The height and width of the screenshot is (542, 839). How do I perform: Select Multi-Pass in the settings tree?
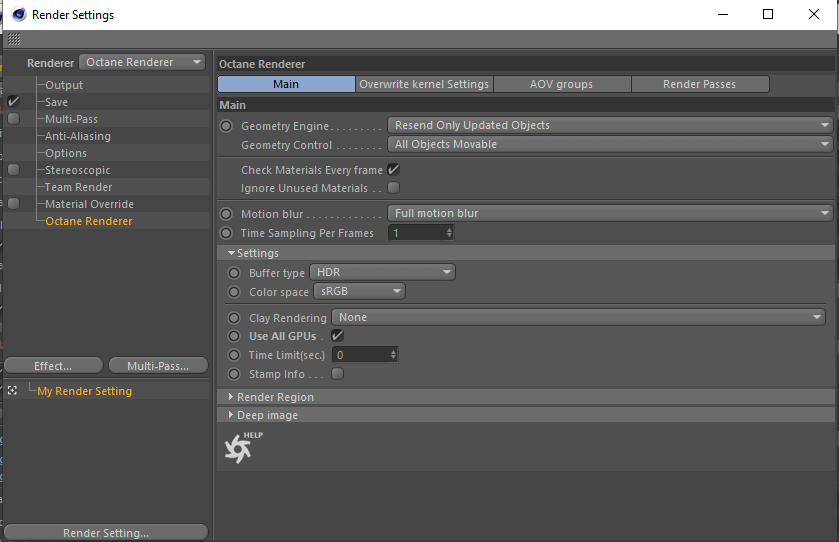(x=71, y=119)
